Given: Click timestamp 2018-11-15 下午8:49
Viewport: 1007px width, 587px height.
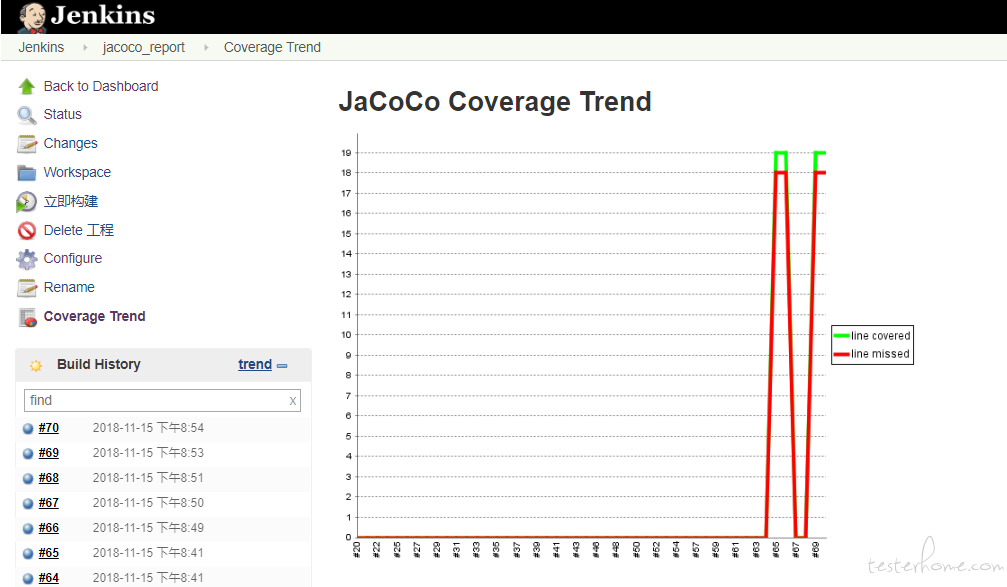Looking at the screenshot, I should (x=148, y=529).
